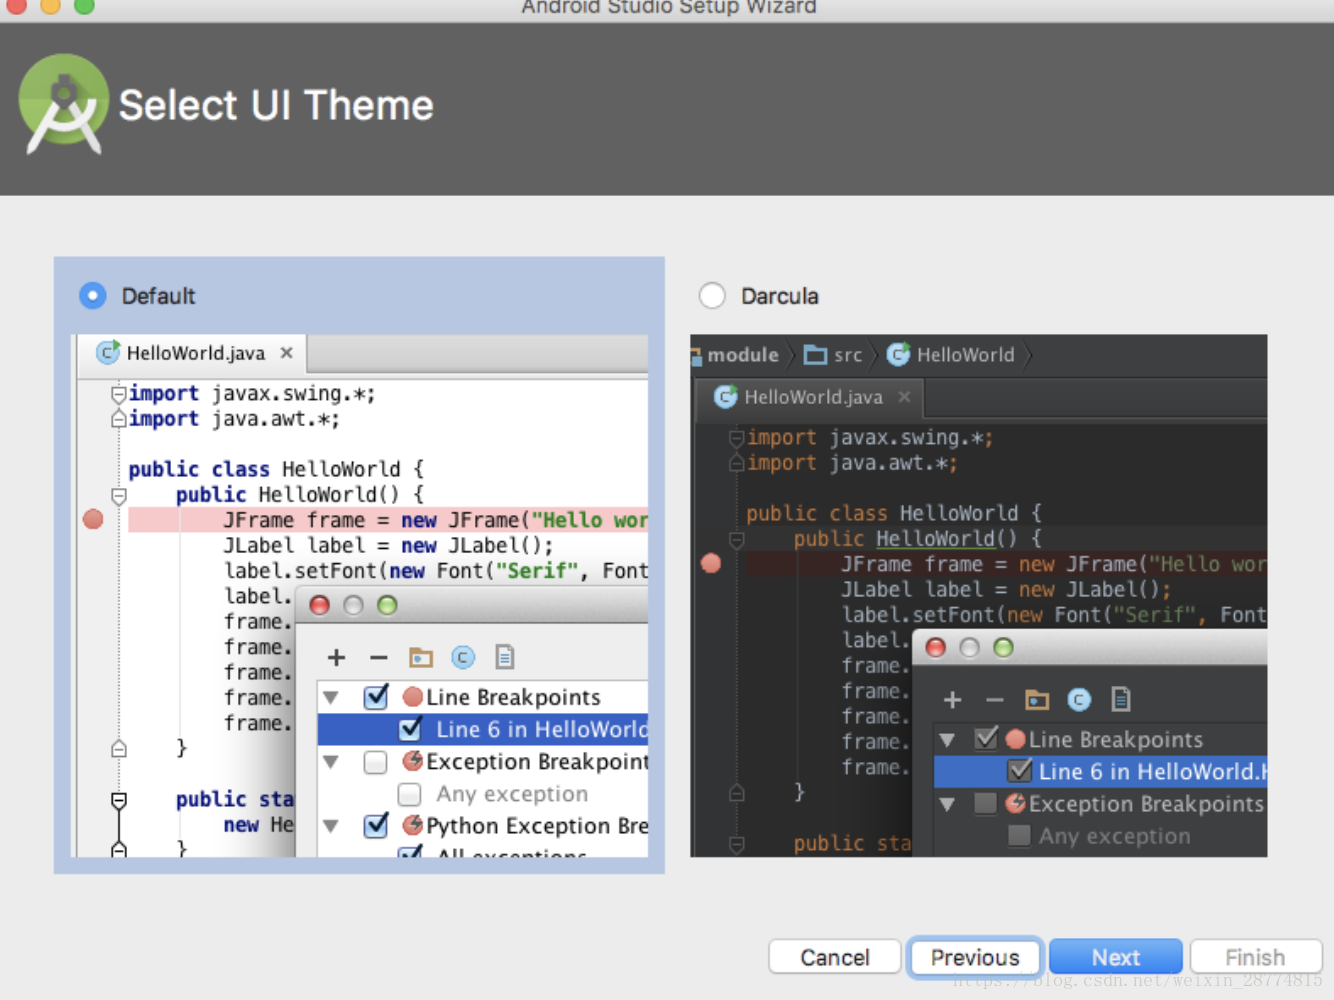
Task: Click the Finish button
Action: tap(1256, 957)
